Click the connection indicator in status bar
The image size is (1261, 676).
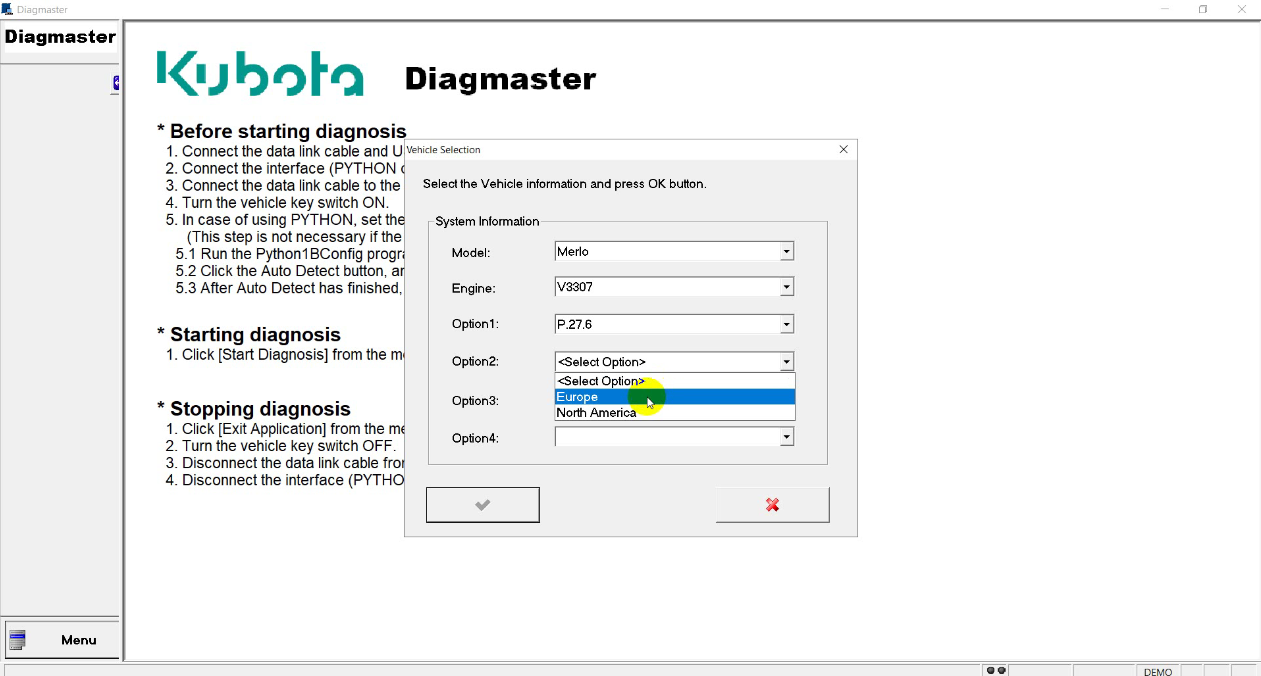995,671
